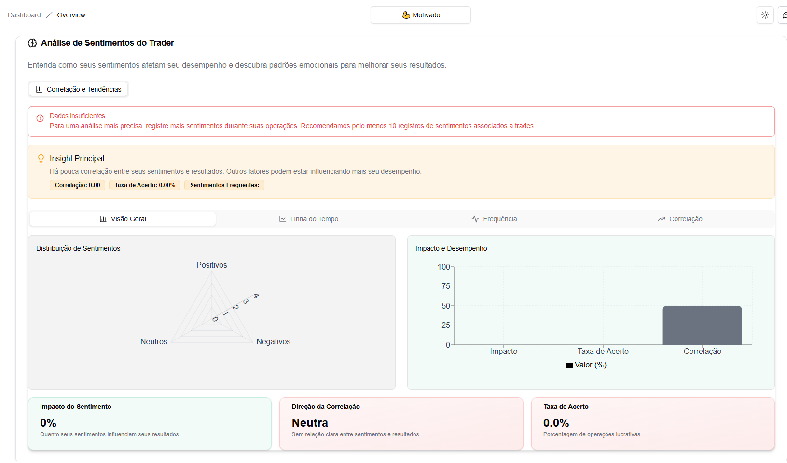Click the chart icon in Correlação e Tendências button
The height and width of the screenshot is (463, 787).
39,89
